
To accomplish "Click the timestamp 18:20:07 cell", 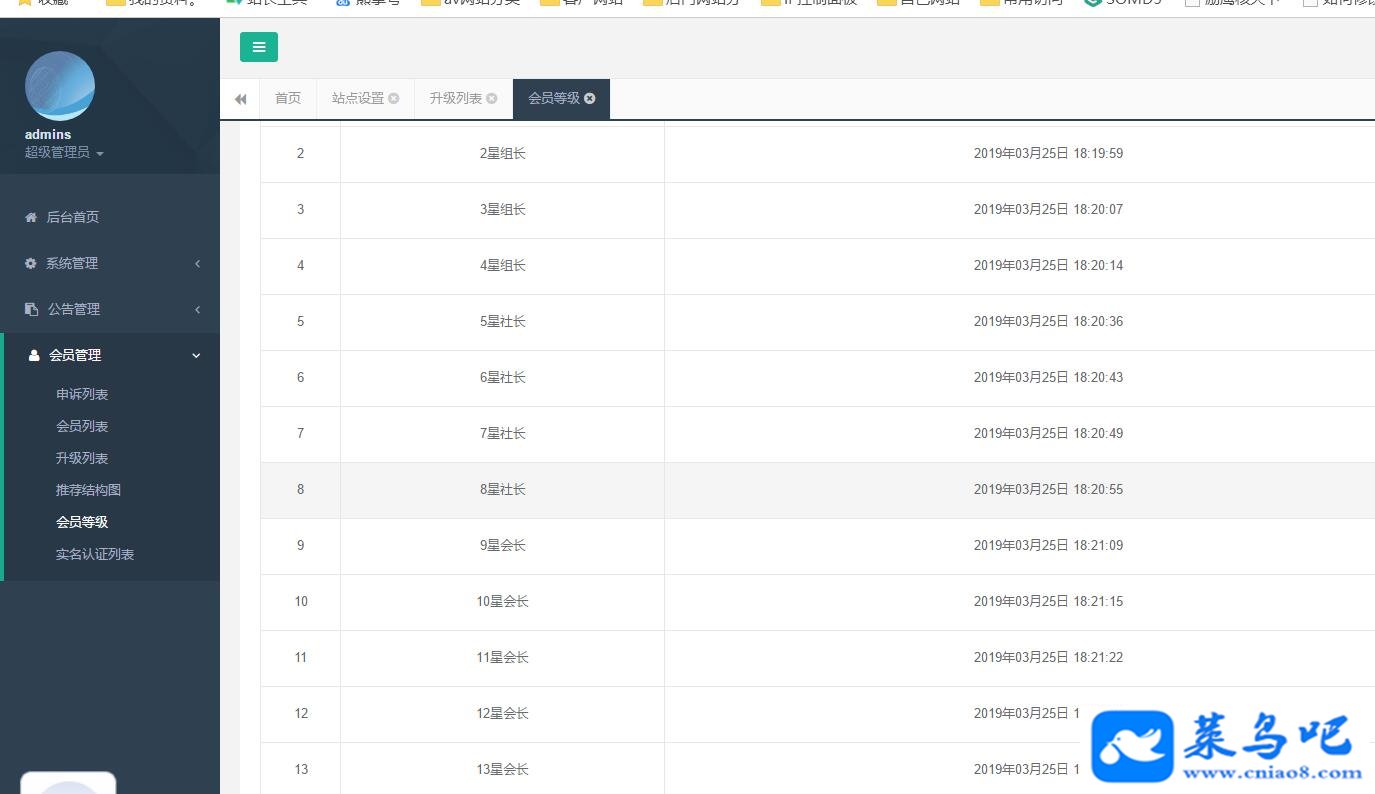I will [1020, 210].
